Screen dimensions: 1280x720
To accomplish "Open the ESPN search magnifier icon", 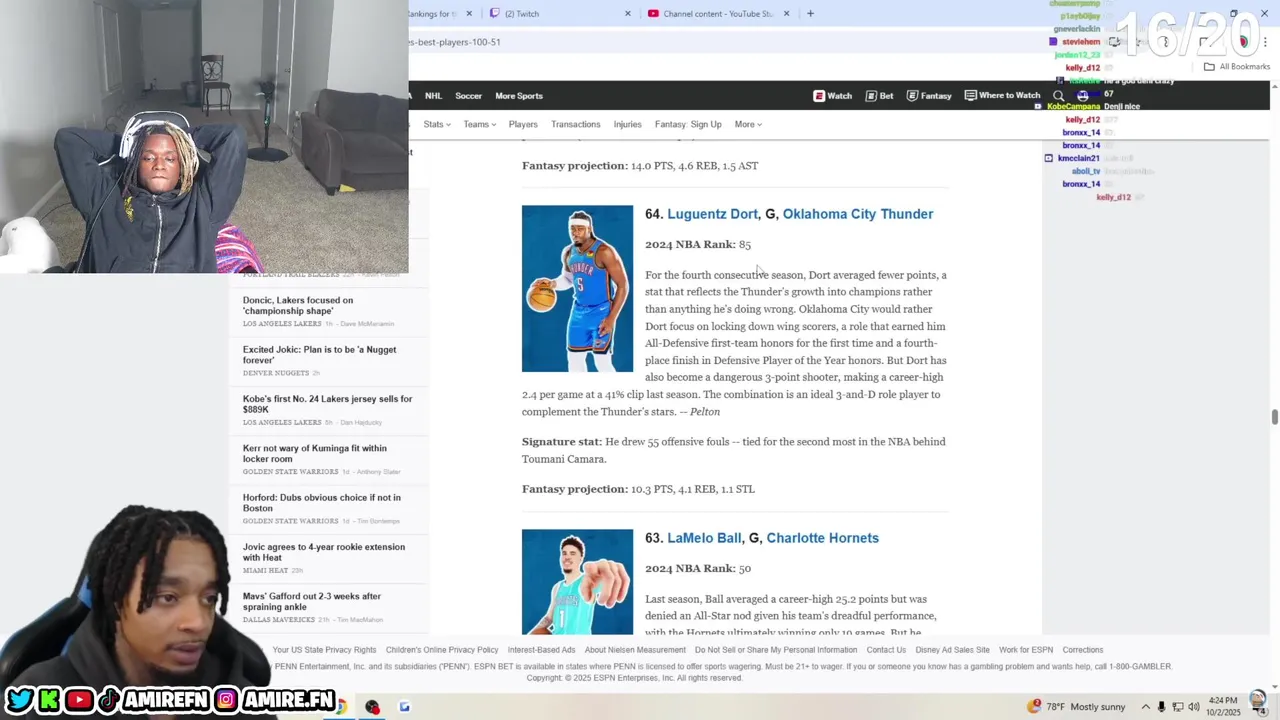I will [x=1058, y=96].
